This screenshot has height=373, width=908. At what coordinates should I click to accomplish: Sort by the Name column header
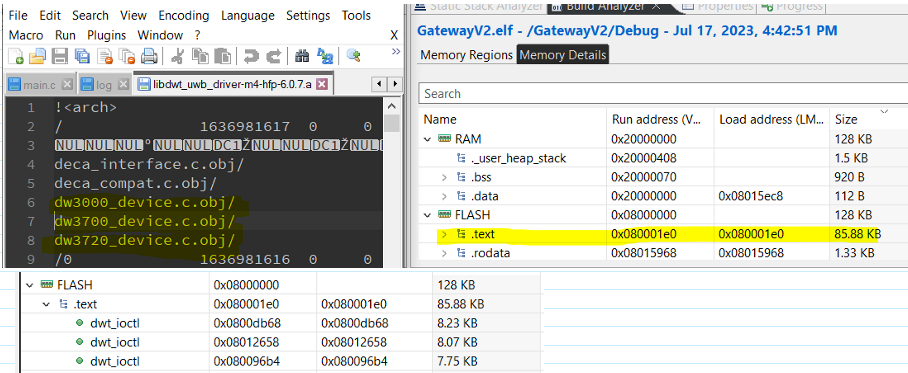[512, 119]
